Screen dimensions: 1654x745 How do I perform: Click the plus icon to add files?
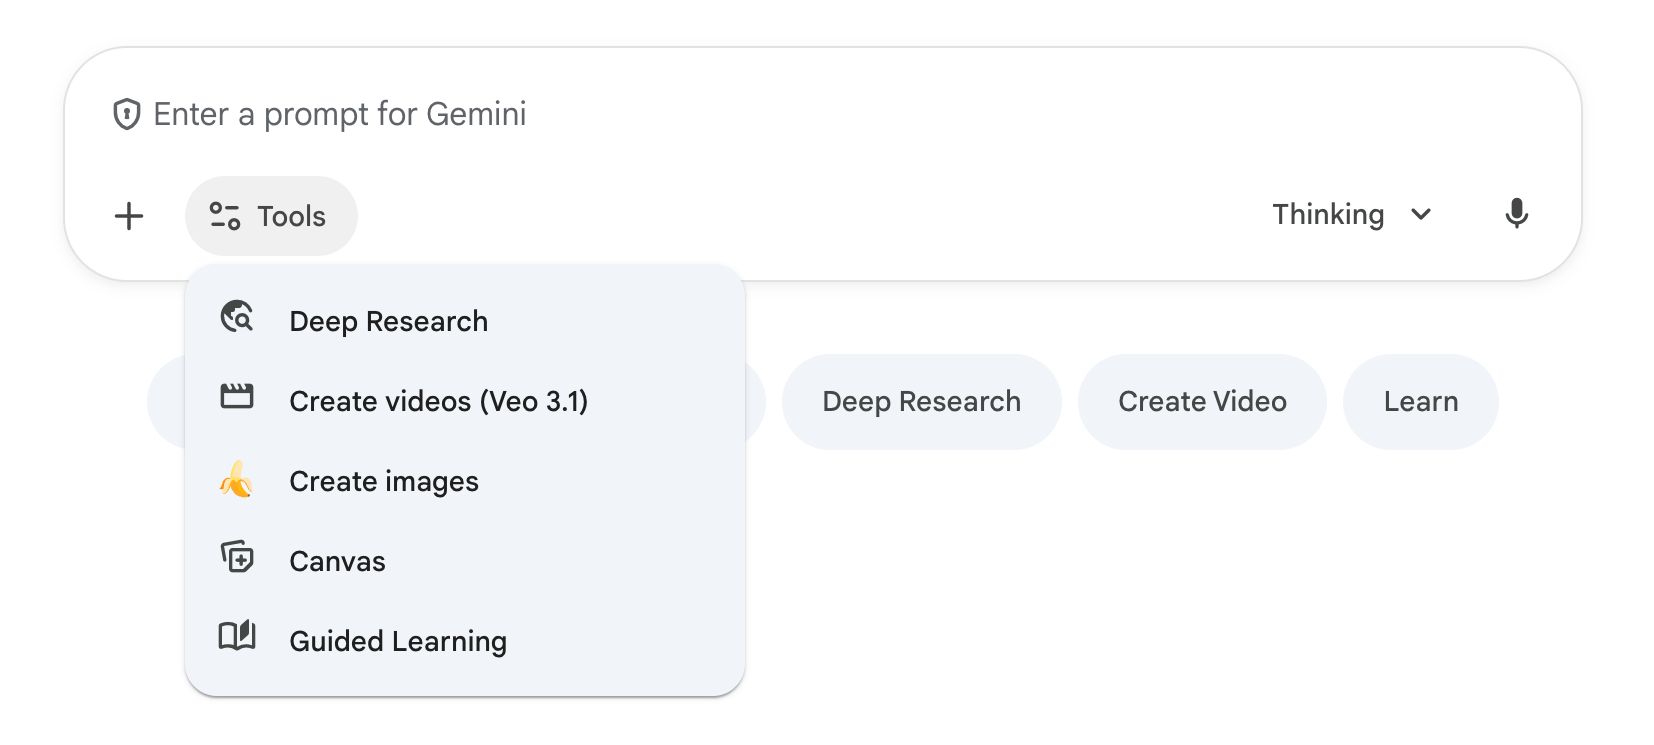point(129,216)
